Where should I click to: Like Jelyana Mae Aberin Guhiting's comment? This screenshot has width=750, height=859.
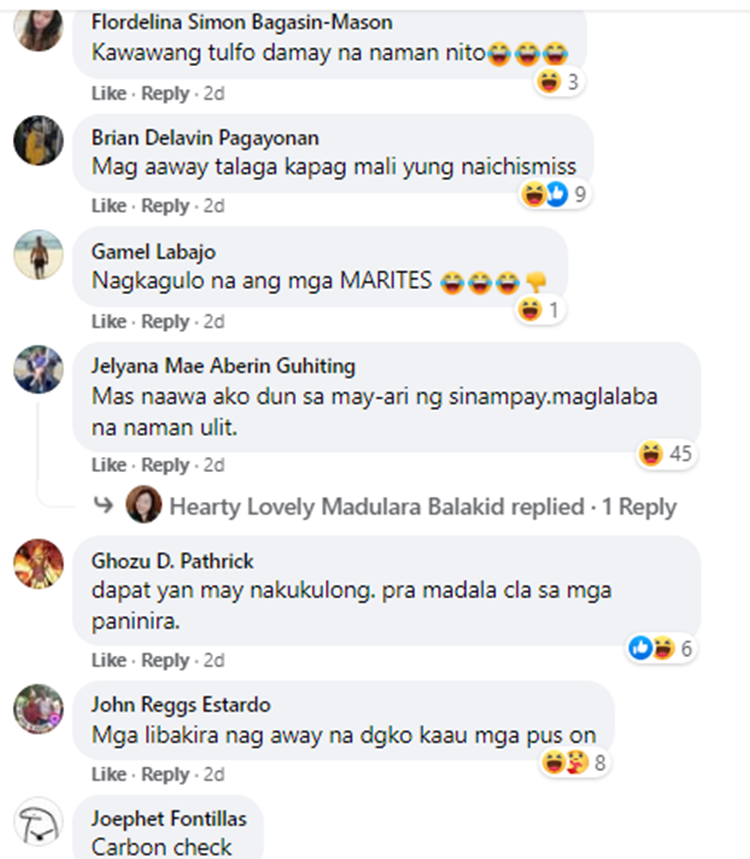click(x=108, y=465)
